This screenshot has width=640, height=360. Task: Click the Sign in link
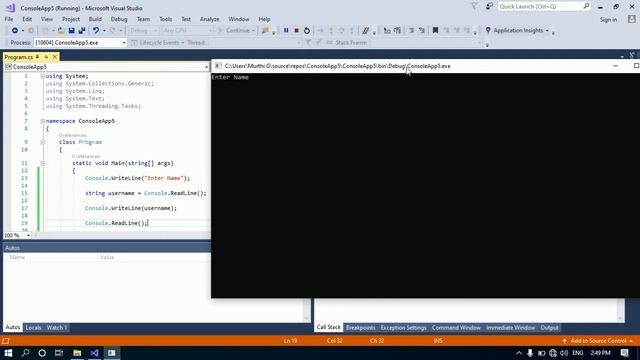(x=608, y=20)
